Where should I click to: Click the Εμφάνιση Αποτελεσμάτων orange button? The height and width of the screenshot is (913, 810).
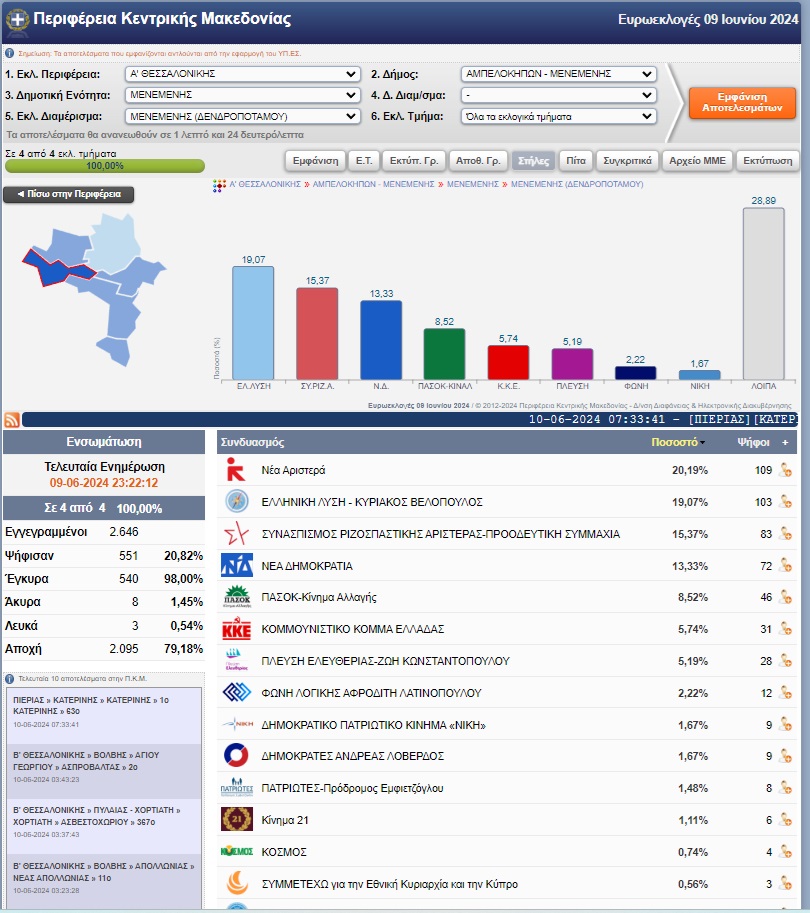click(x=742, y=102)
